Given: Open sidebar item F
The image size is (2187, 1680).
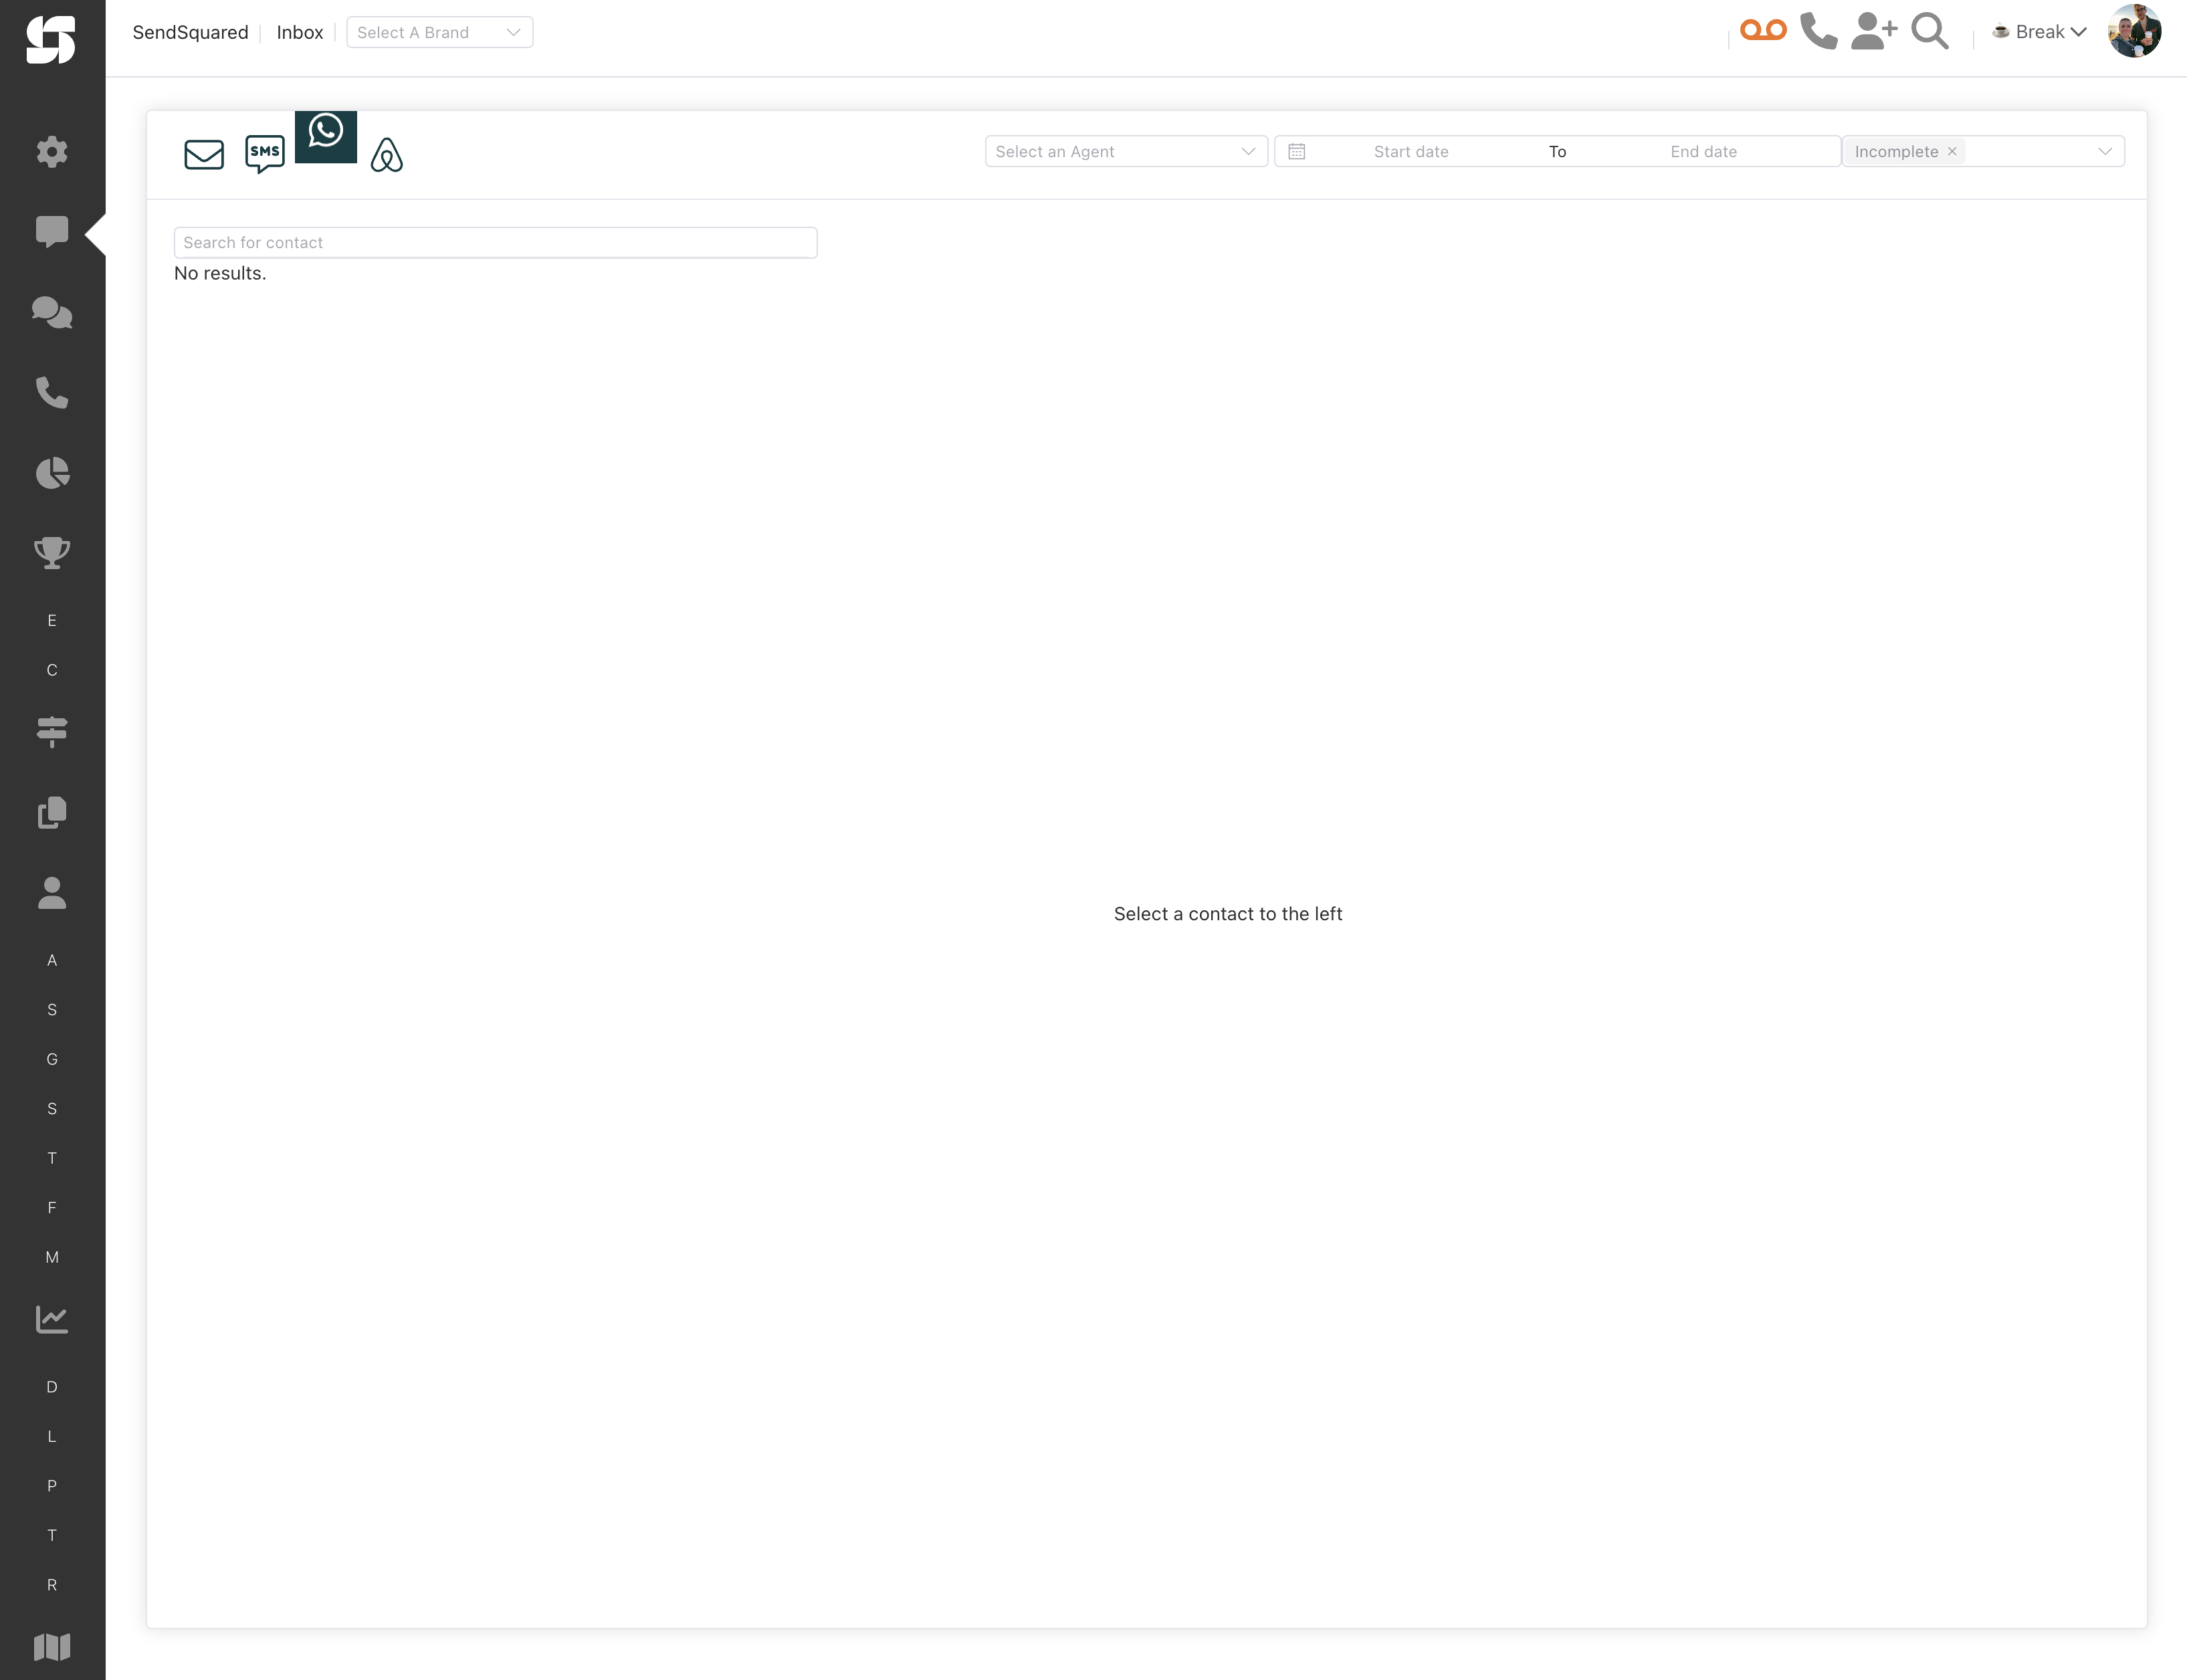Looking at the screenshot, I should click(52, 1208).
